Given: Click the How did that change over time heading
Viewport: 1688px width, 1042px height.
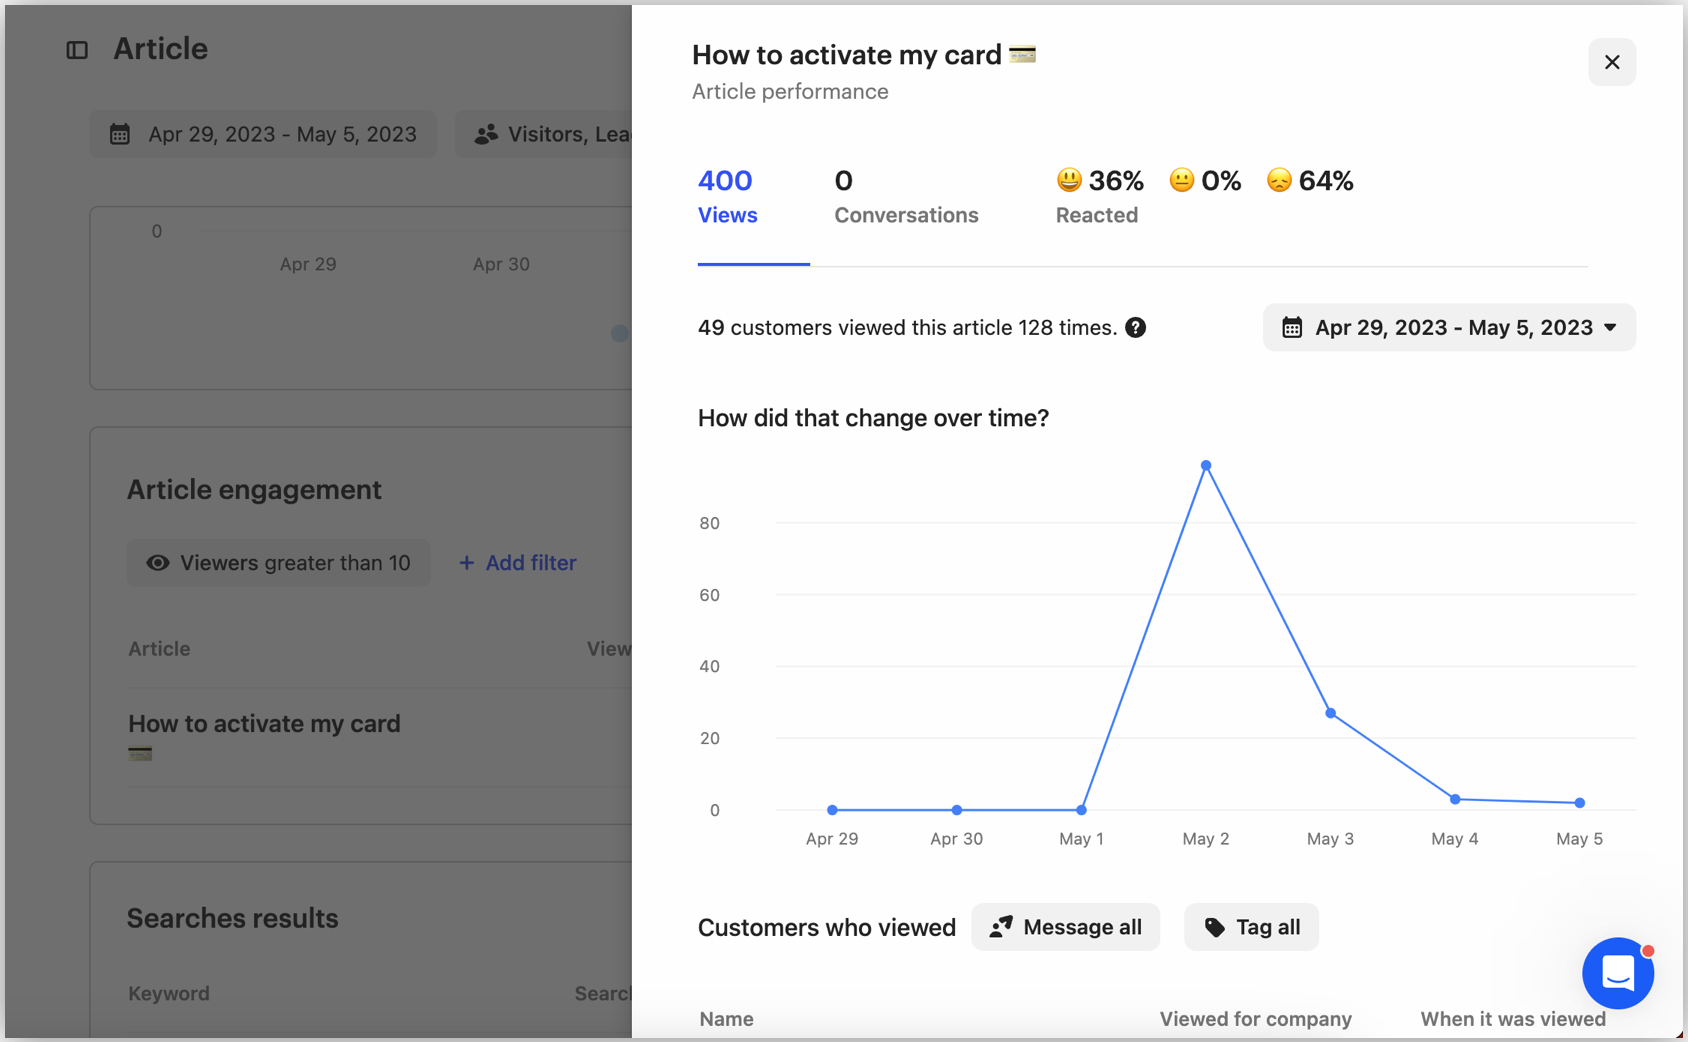Looking at the screenshot, I should point(873,418).
